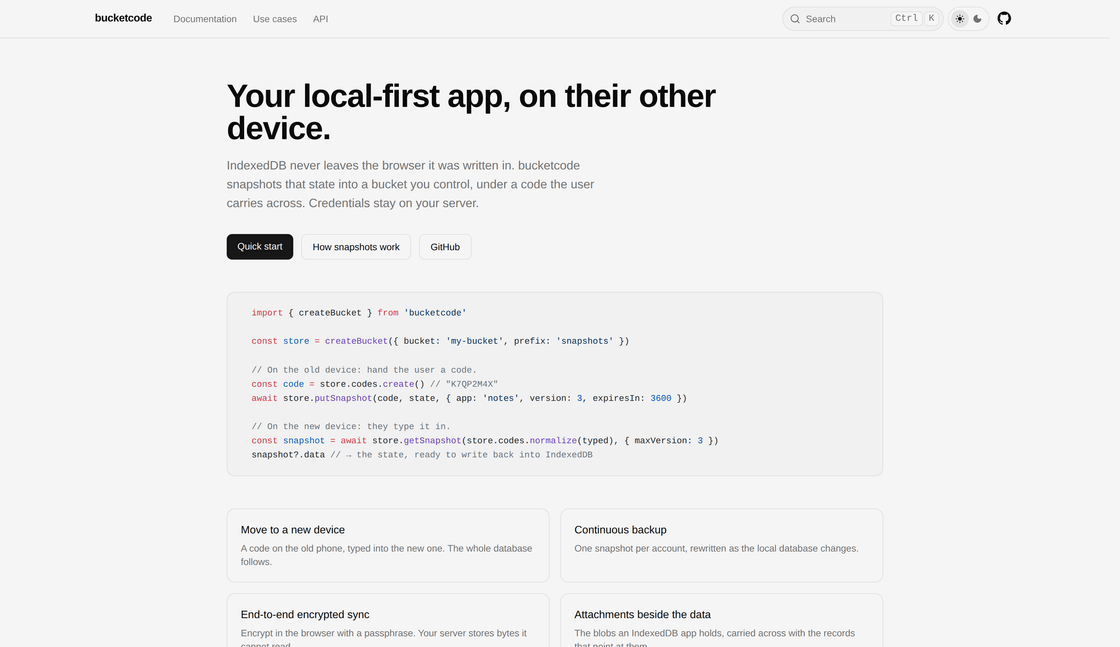Image resolution: width=1120 pixels, height=647 pixels.
Task: Click the comment 'On the old device'
Action: click(x=363, y=370)
